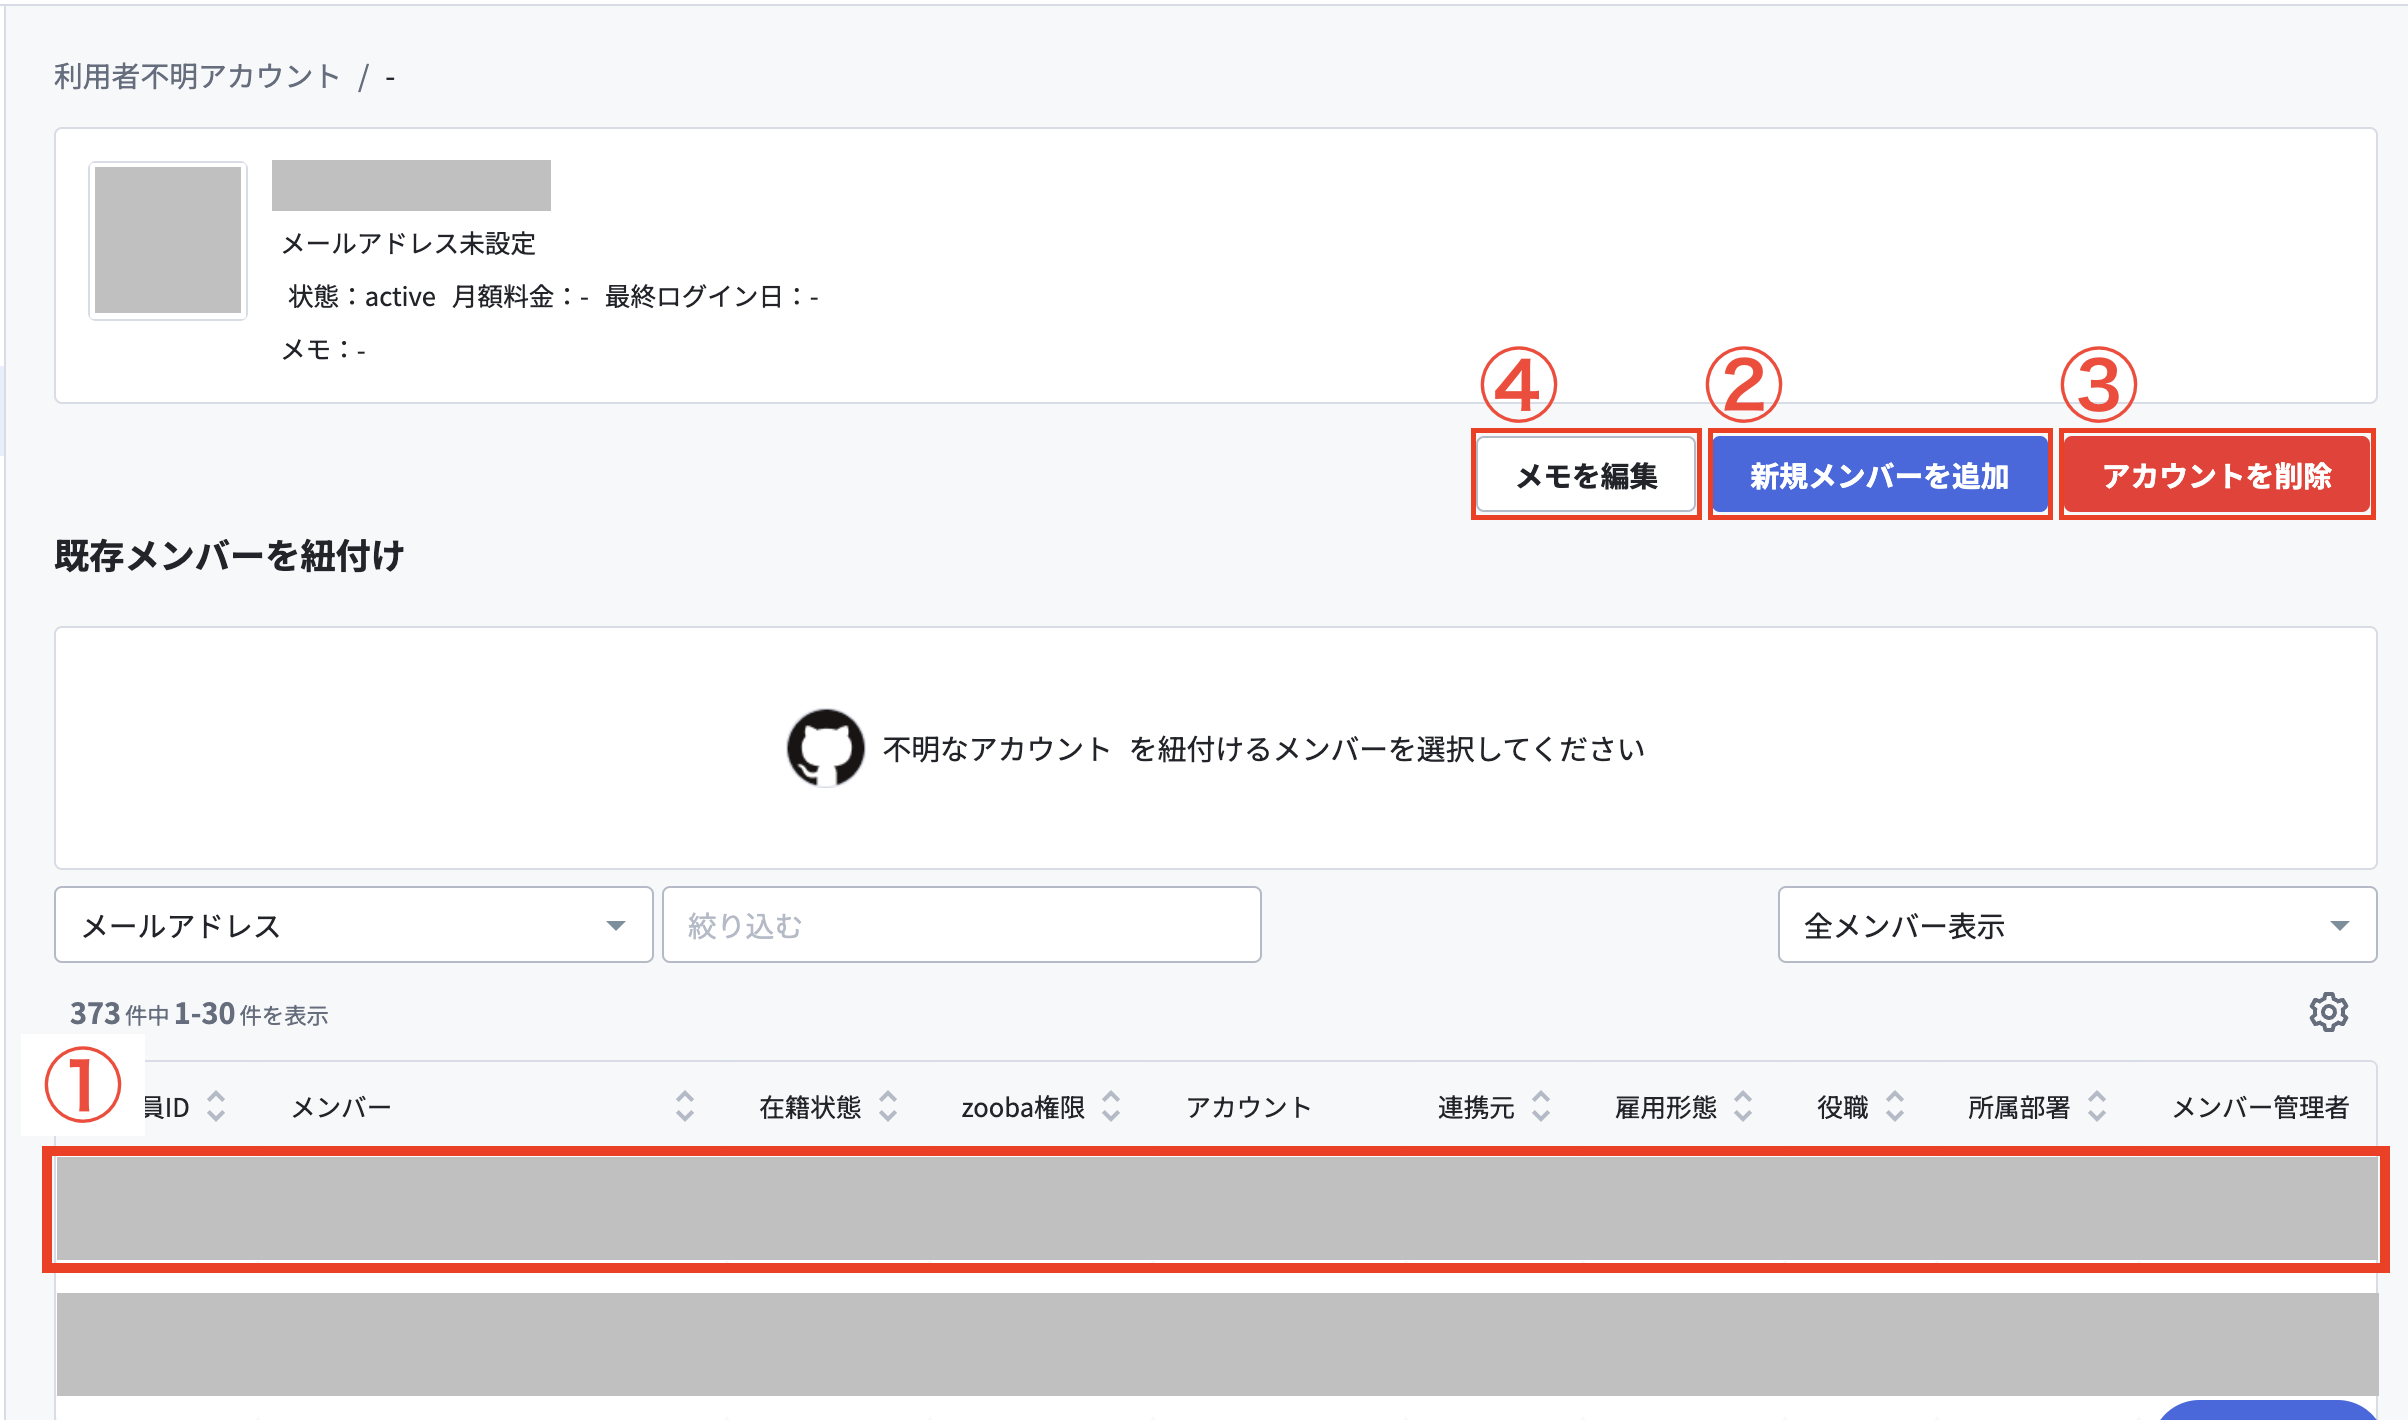This screenshot has width=2408, height=1420.
Task: Click the メンバー管理者 column header
Action: click(x=2260, y=1107)
